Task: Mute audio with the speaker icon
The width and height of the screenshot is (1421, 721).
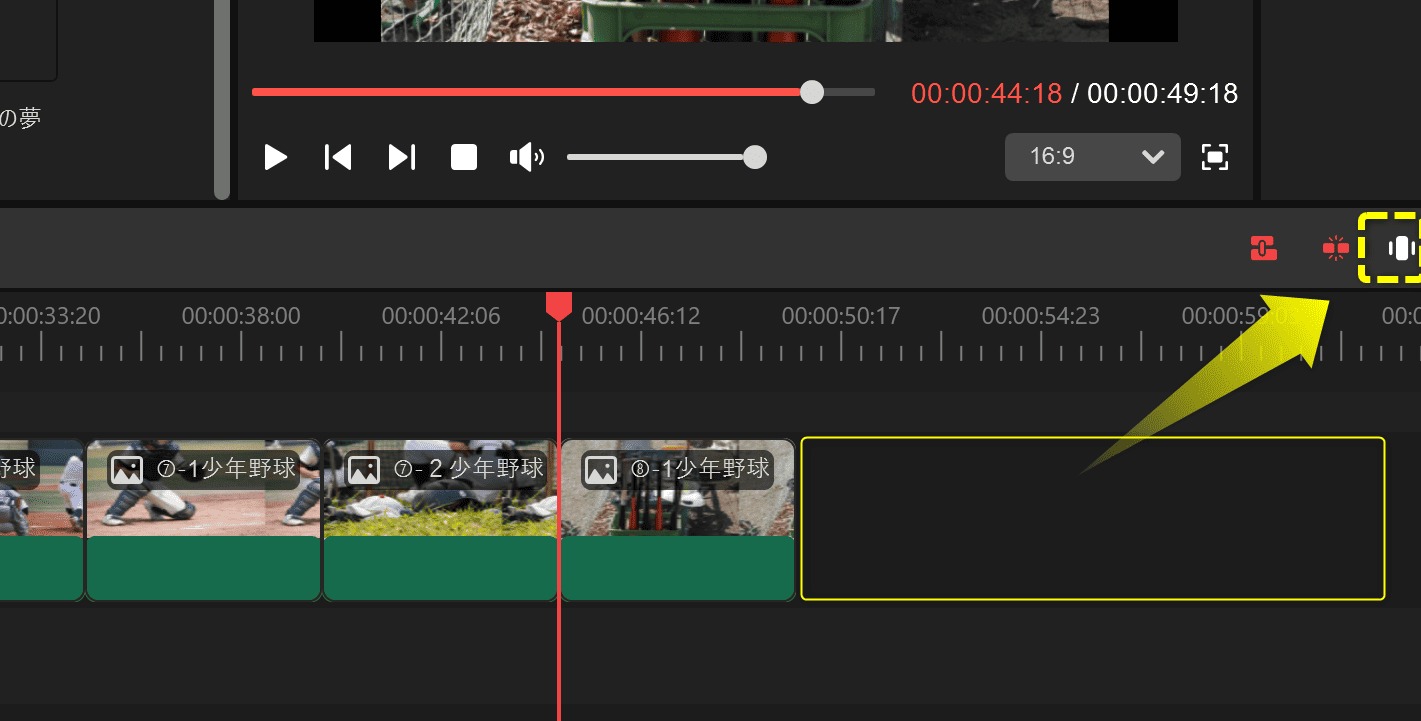Action: (x=526, y=157)
